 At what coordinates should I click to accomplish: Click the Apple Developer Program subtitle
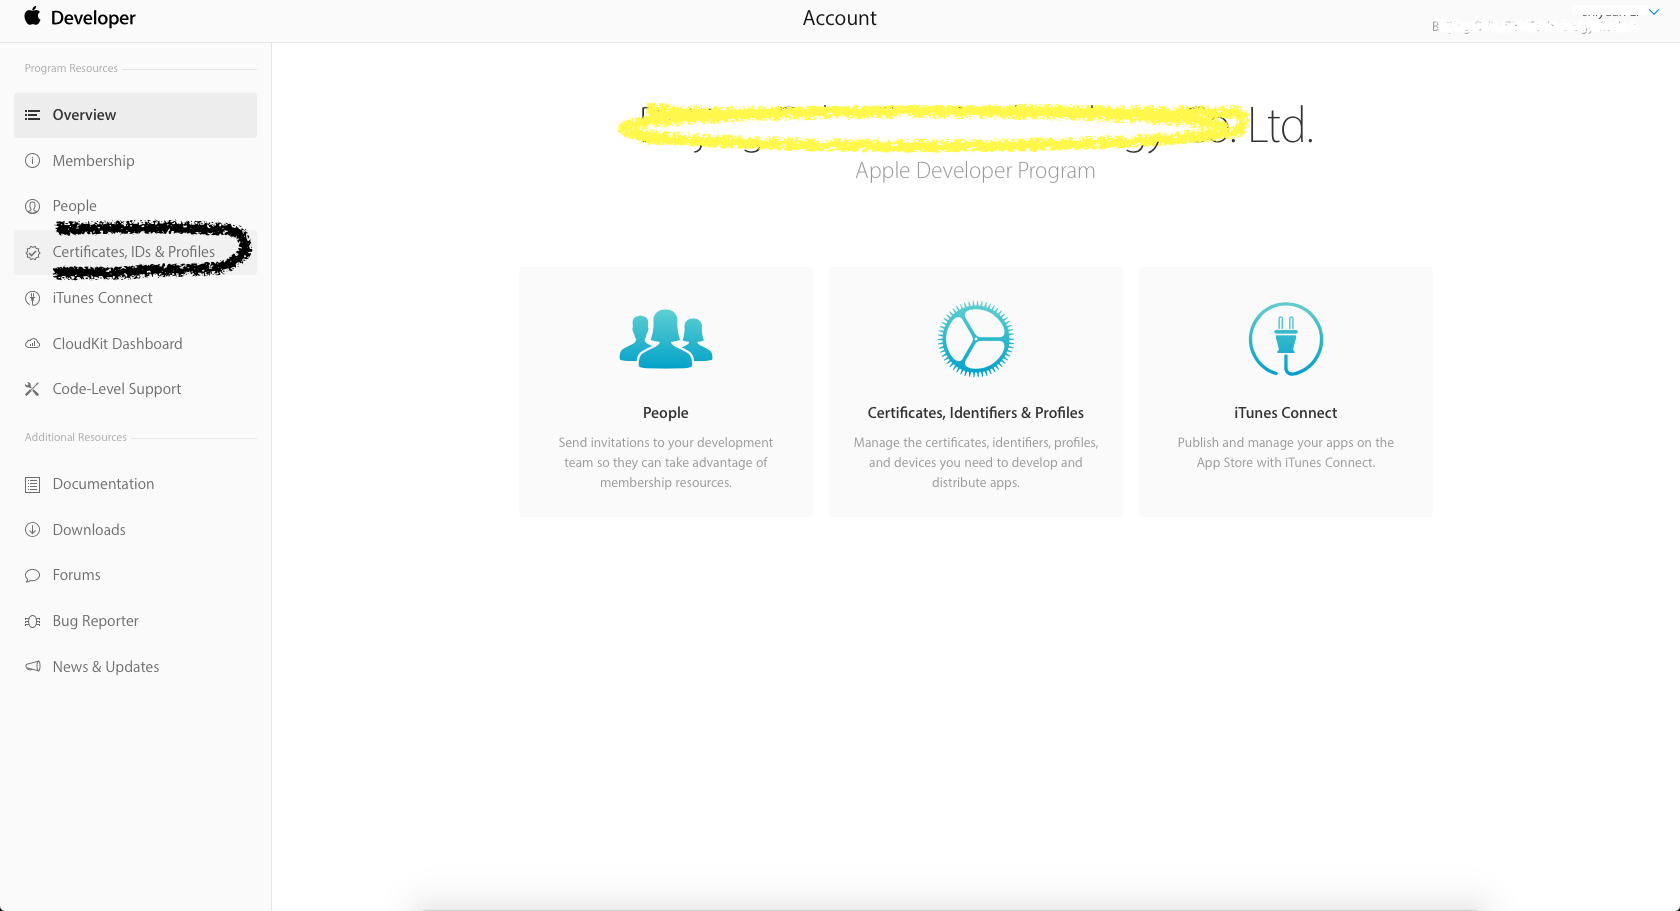[x=975, y=171]
